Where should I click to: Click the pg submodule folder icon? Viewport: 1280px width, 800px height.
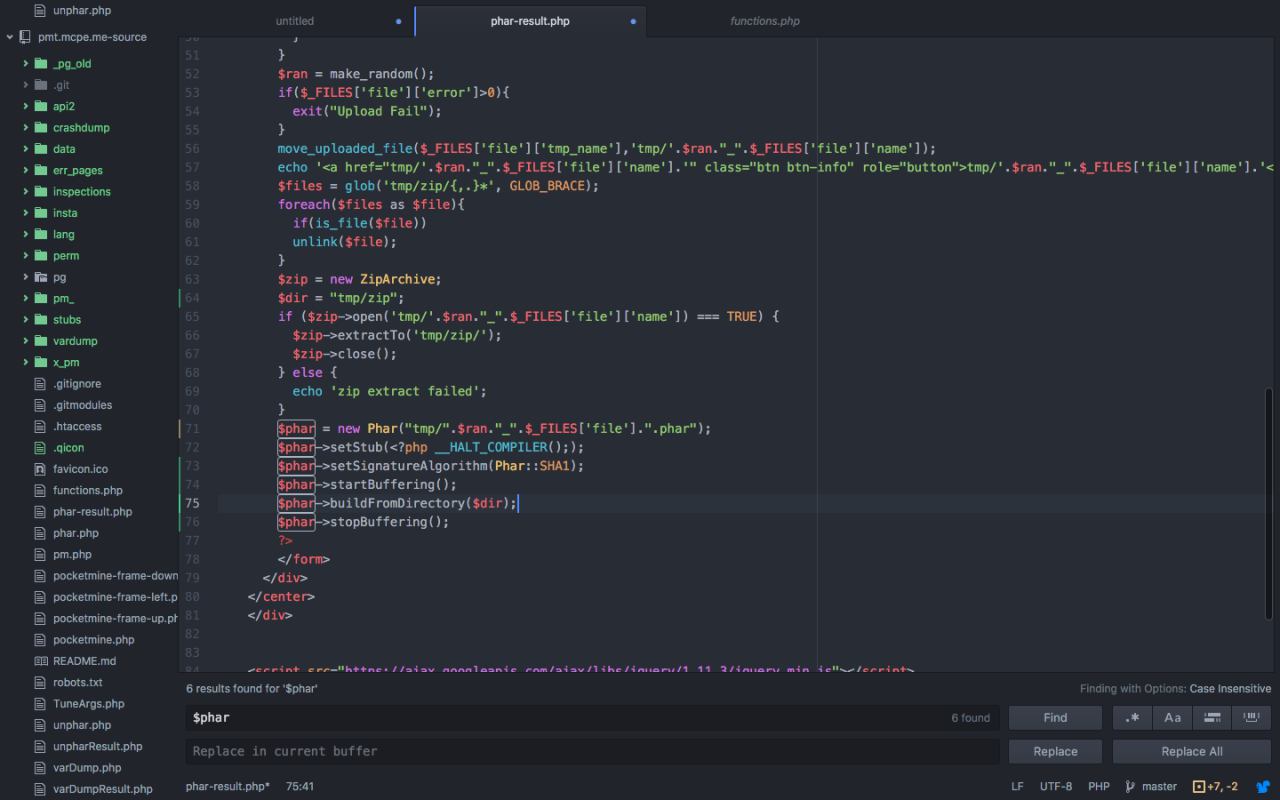click(41, 277)
